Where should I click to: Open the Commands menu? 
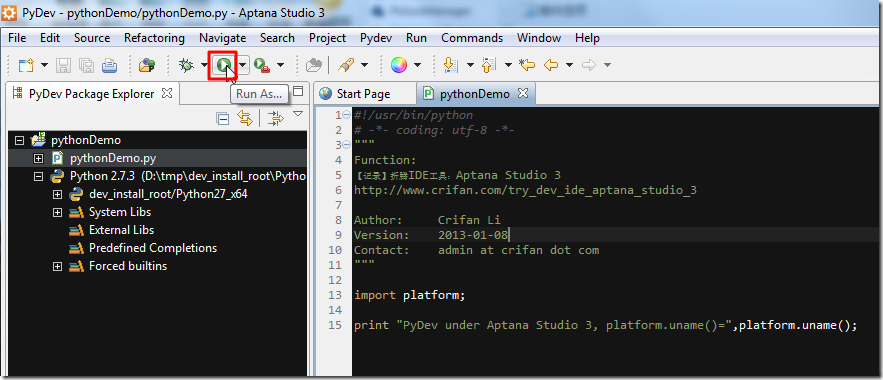click(x=472, y=38)
